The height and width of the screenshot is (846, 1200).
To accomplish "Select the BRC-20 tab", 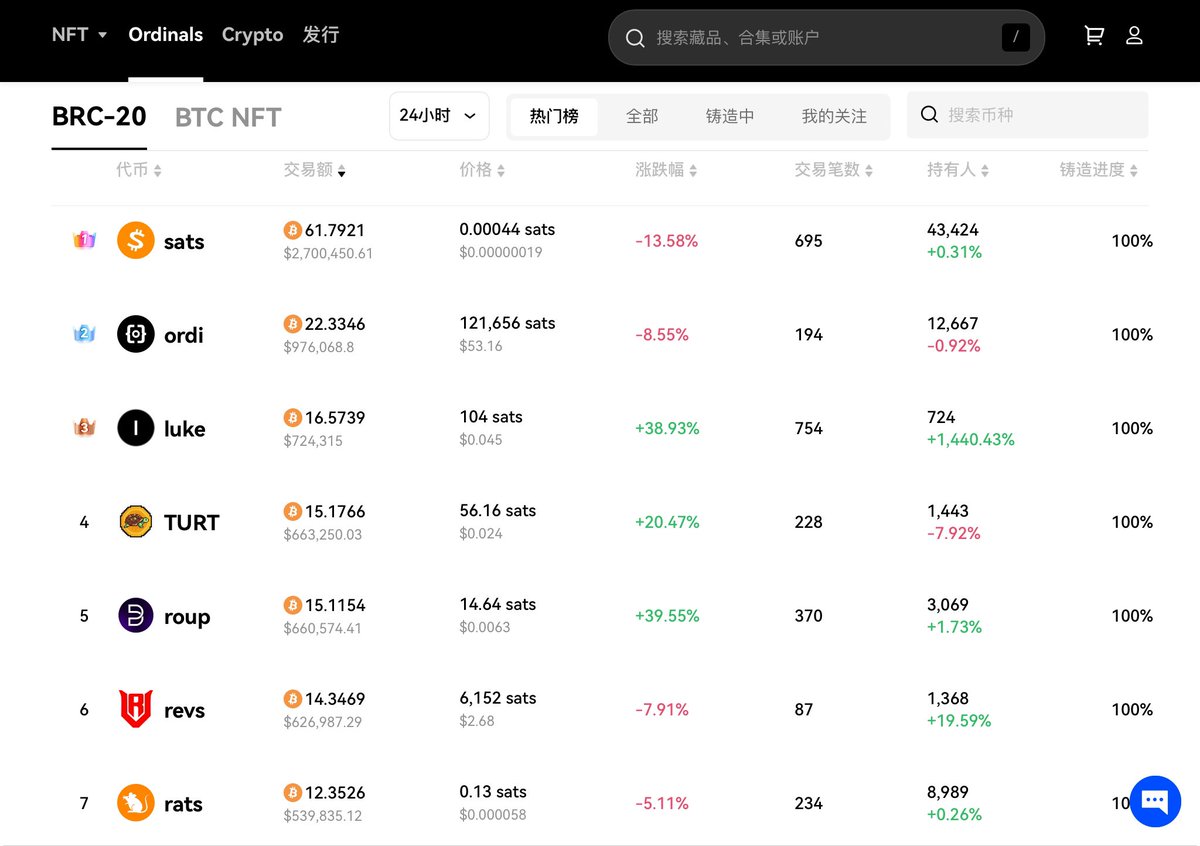I will (99, 117).
